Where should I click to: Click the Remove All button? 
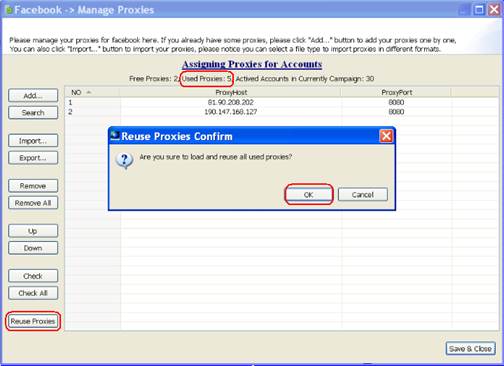point(33,203)
